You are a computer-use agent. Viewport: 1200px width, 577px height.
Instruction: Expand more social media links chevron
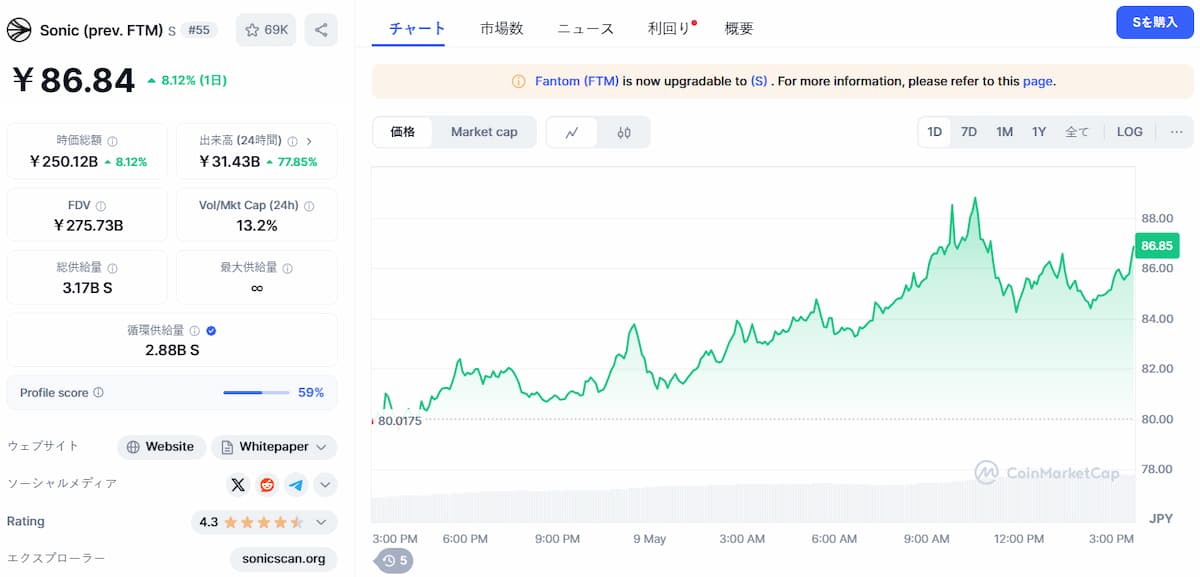(325, 485)
